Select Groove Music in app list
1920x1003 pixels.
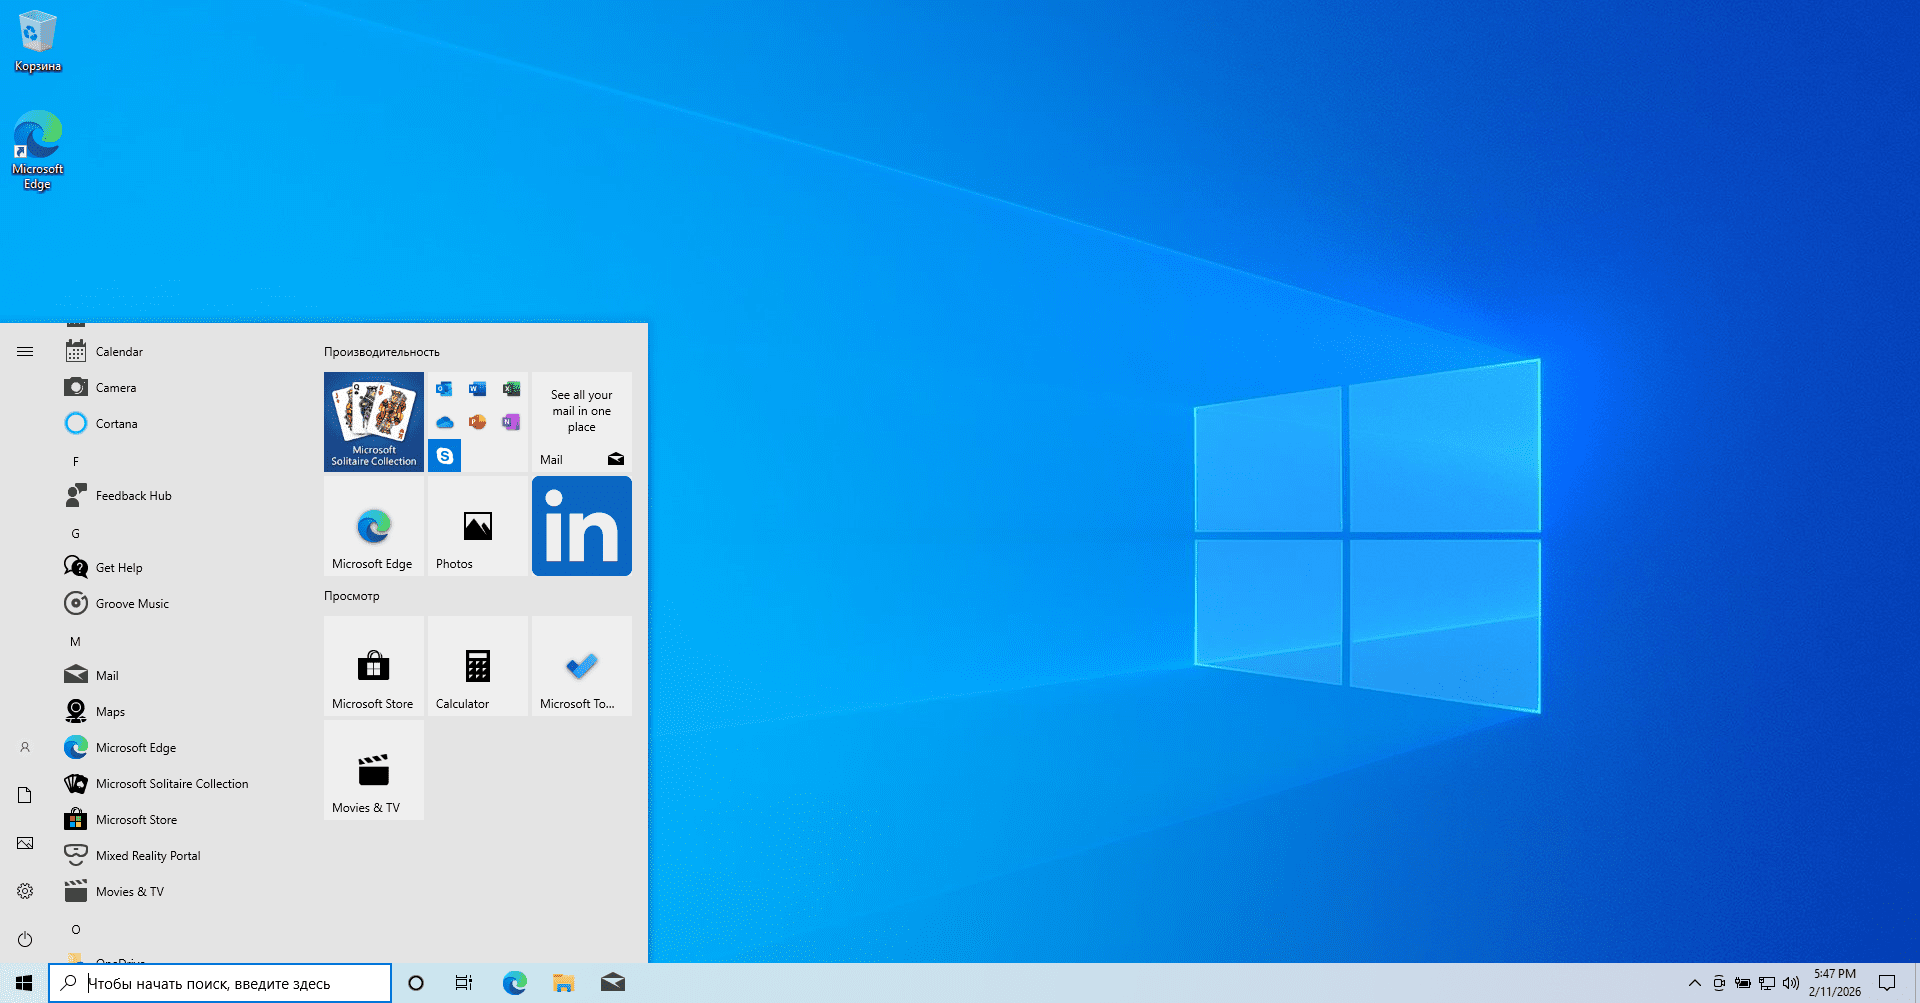coord(132,604)
